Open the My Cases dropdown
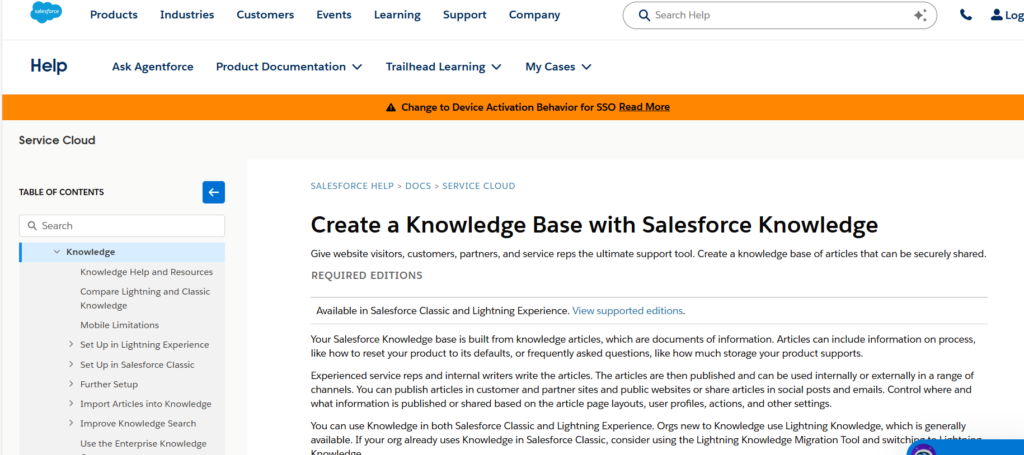 (558, 67)
